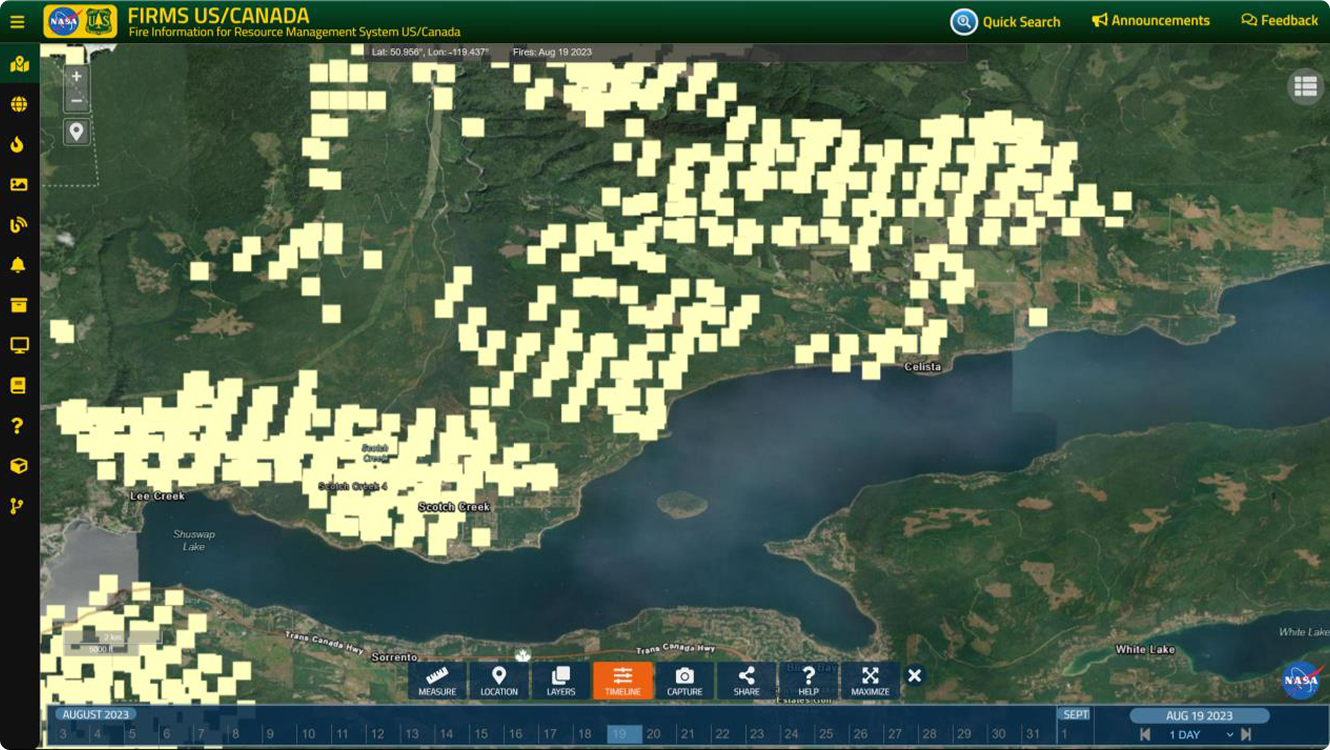The image size is (1330, 750).
Task: Click the White Lake label on the map
Action: [1145, 650]
